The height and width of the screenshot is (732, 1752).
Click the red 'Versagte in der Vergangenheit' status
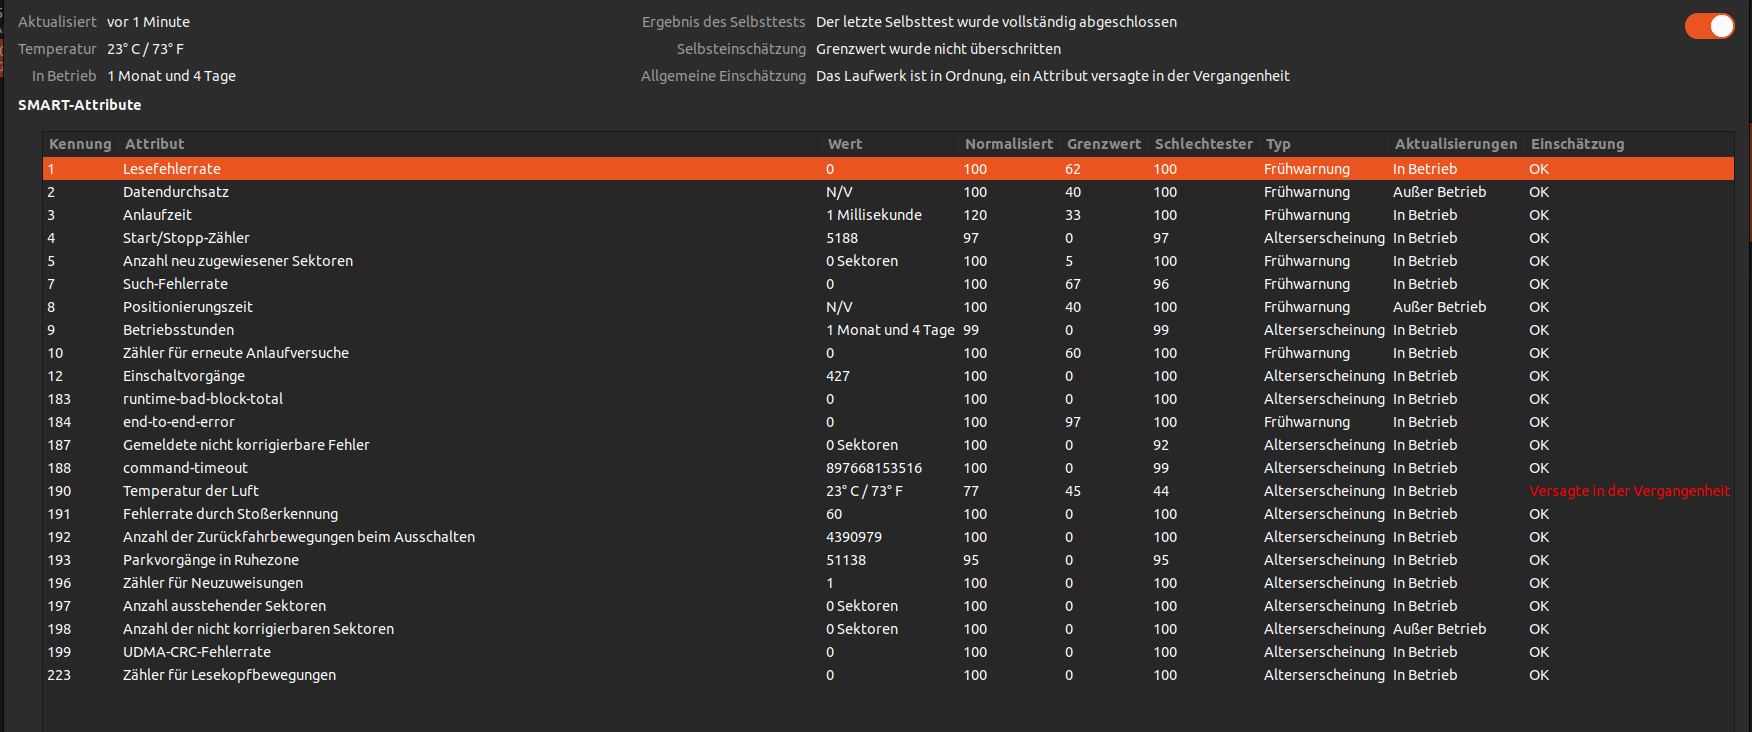(1629, 491)
